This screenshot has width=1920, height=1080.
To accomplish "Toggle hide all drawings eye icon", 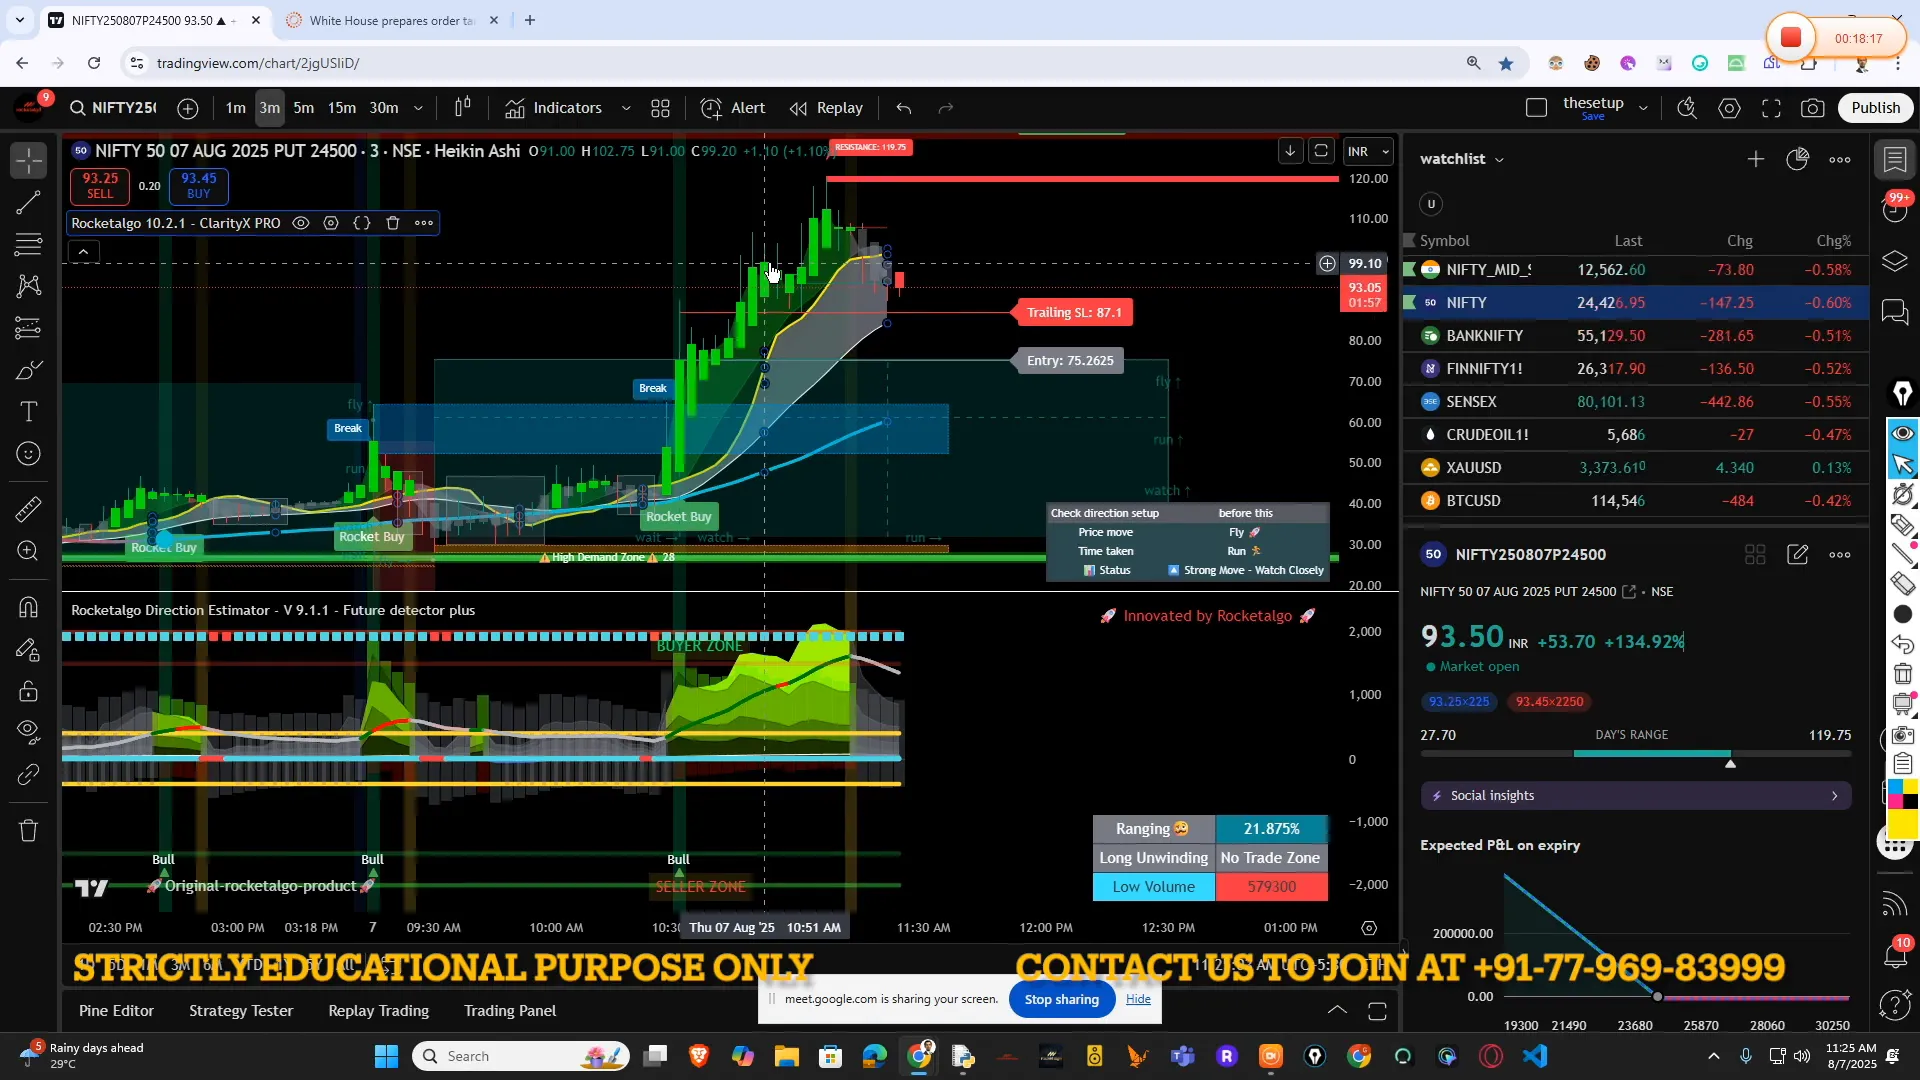I will tap(29, 732).
